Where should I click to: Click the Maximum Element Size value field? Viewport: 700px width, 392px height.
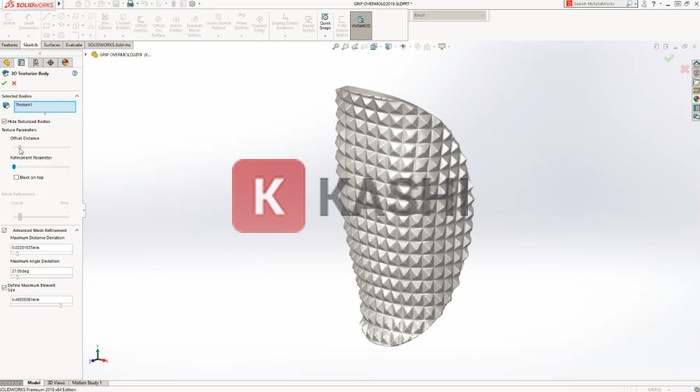click(x=41, y=300)
